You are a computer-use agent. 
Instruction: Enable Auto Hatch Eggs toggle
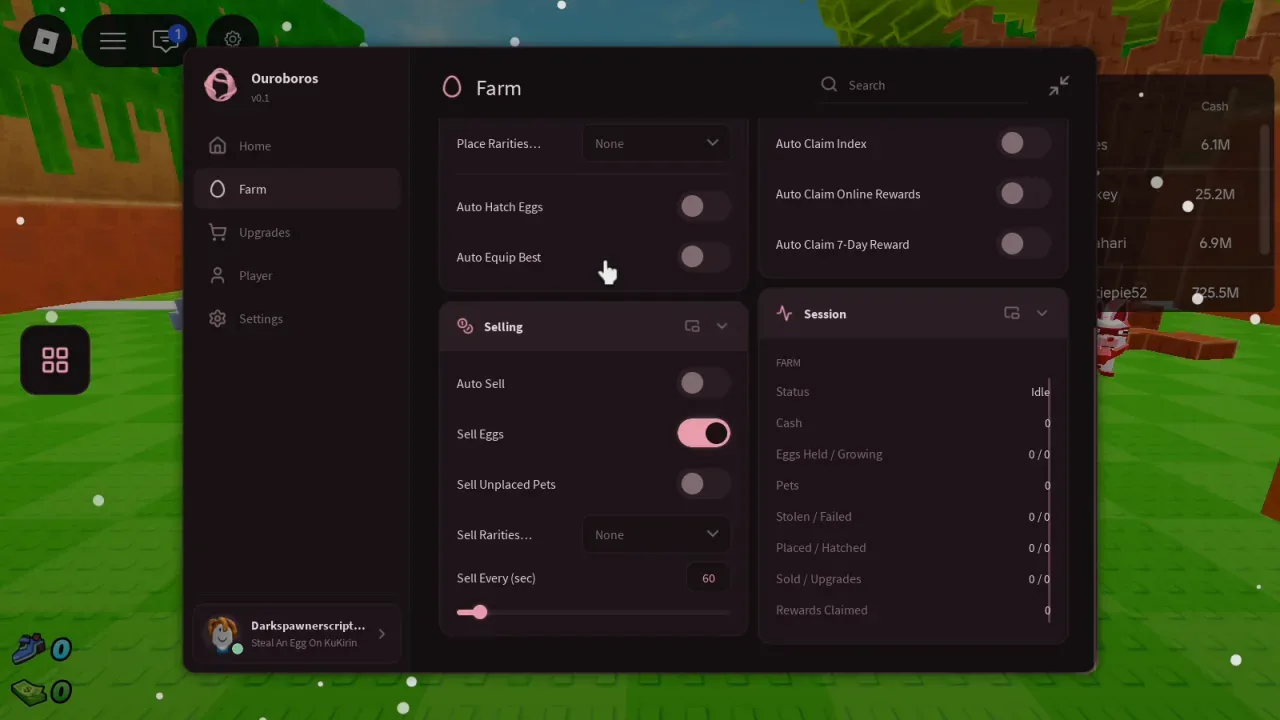click(x=704, y=207)
